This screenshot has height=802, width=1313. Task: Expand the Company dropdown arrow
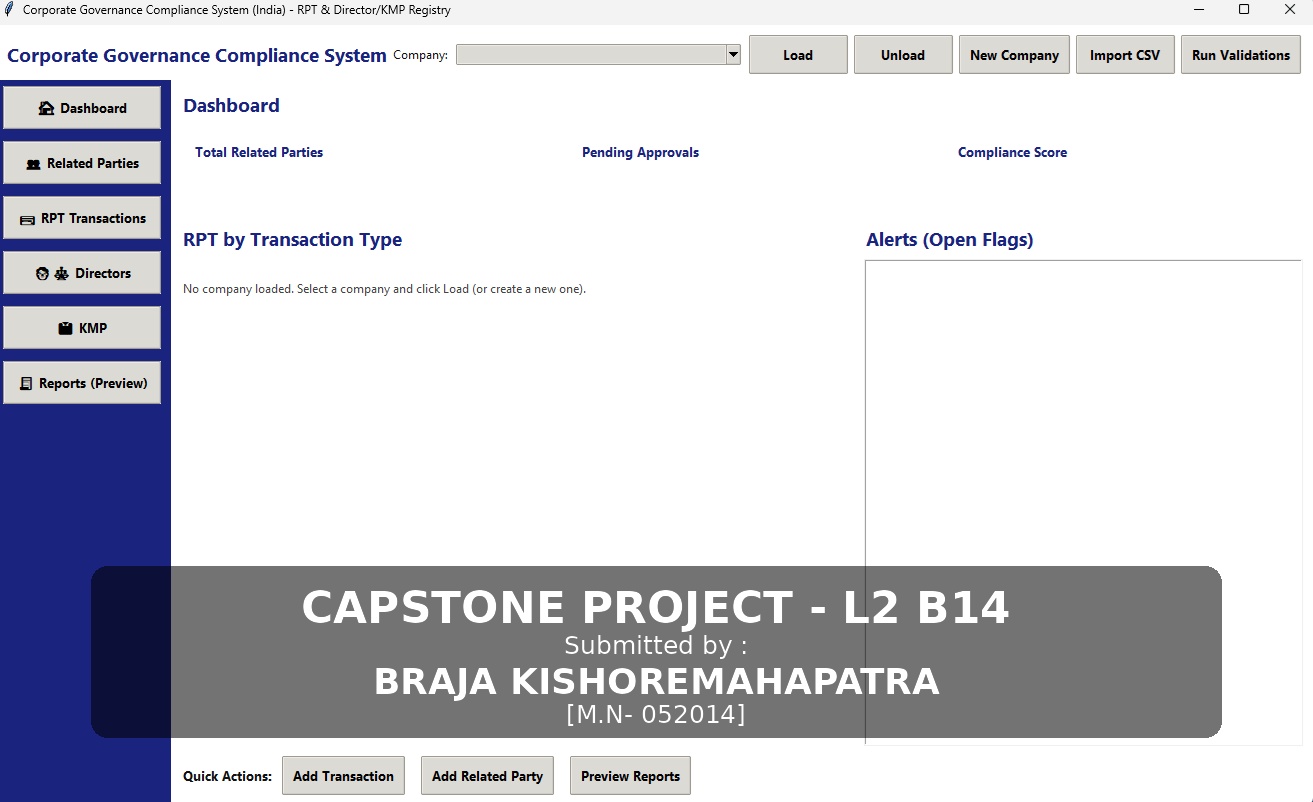733,55
